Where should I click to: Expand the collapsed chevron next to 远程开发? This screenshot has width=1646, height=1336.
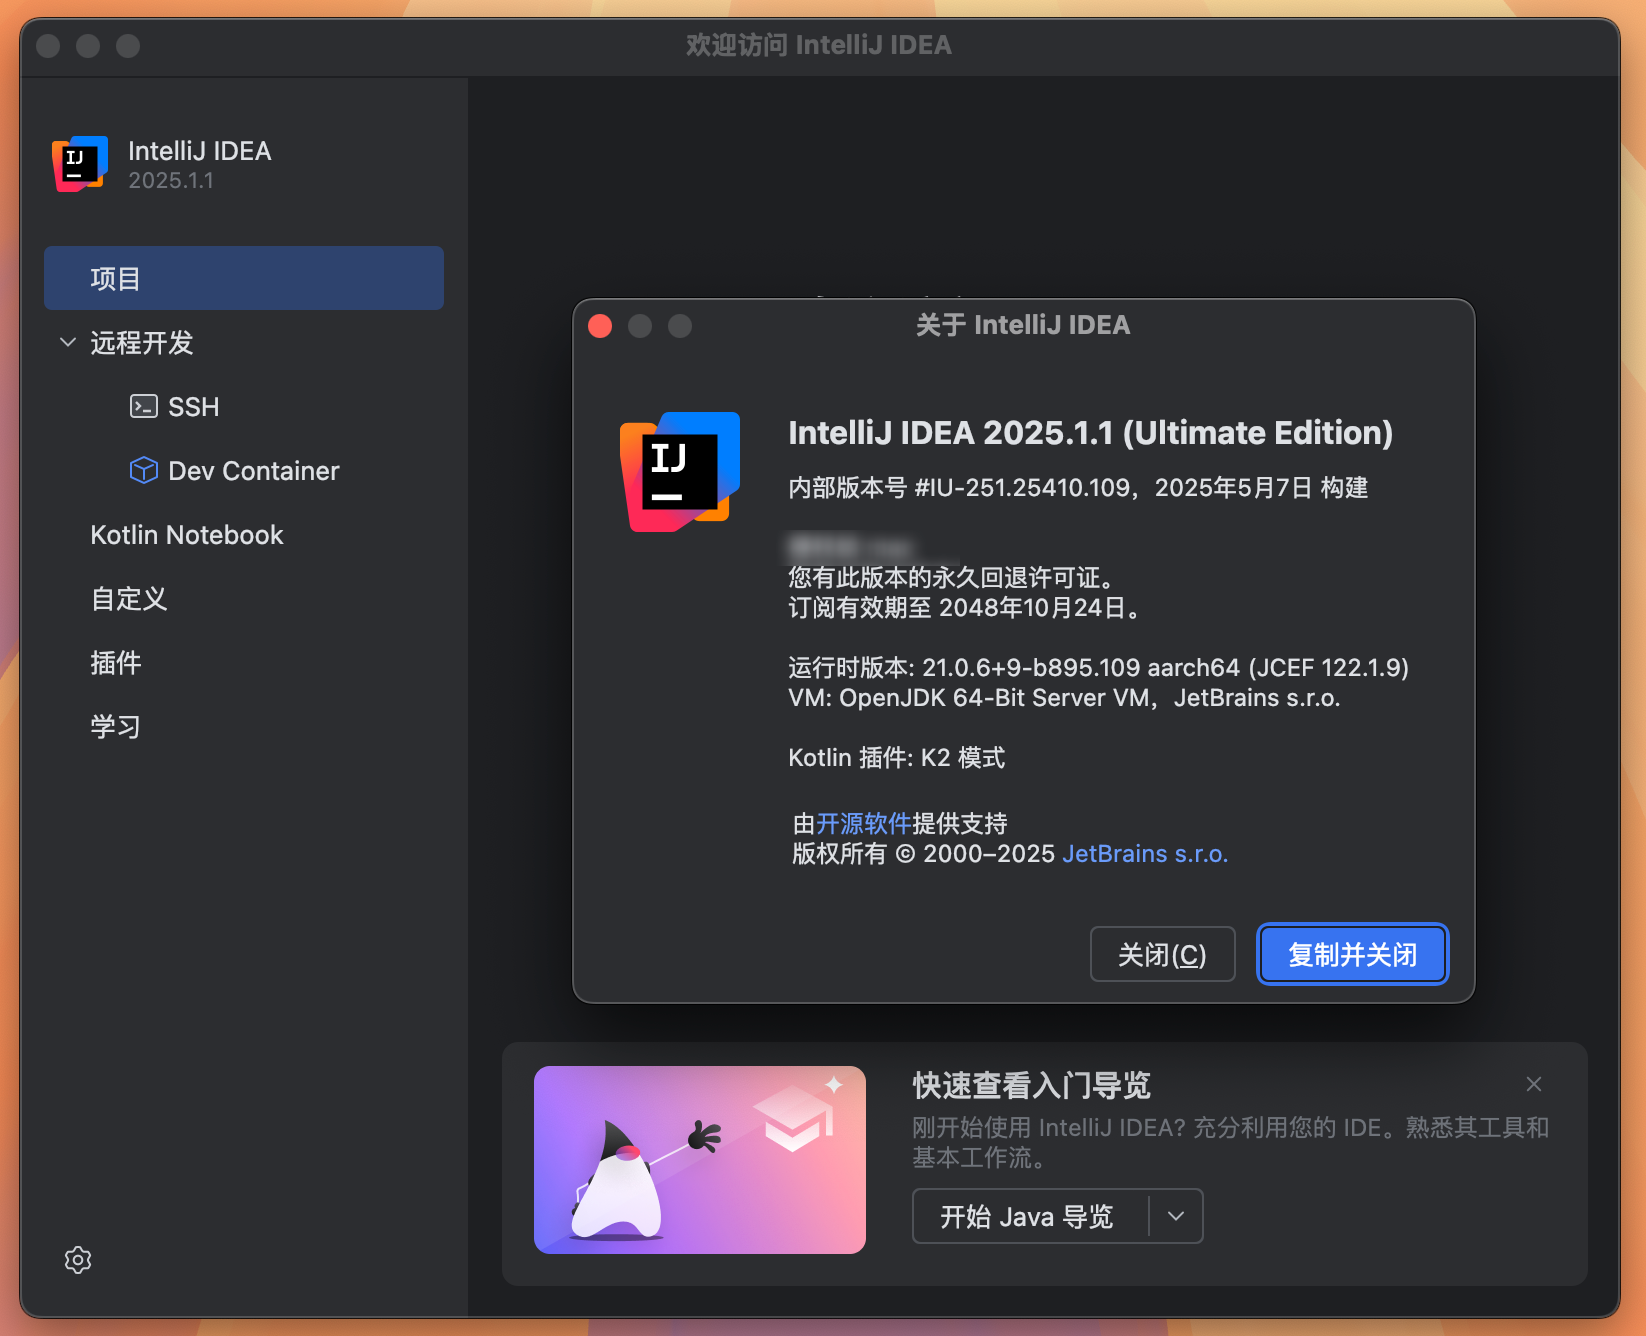66,343
